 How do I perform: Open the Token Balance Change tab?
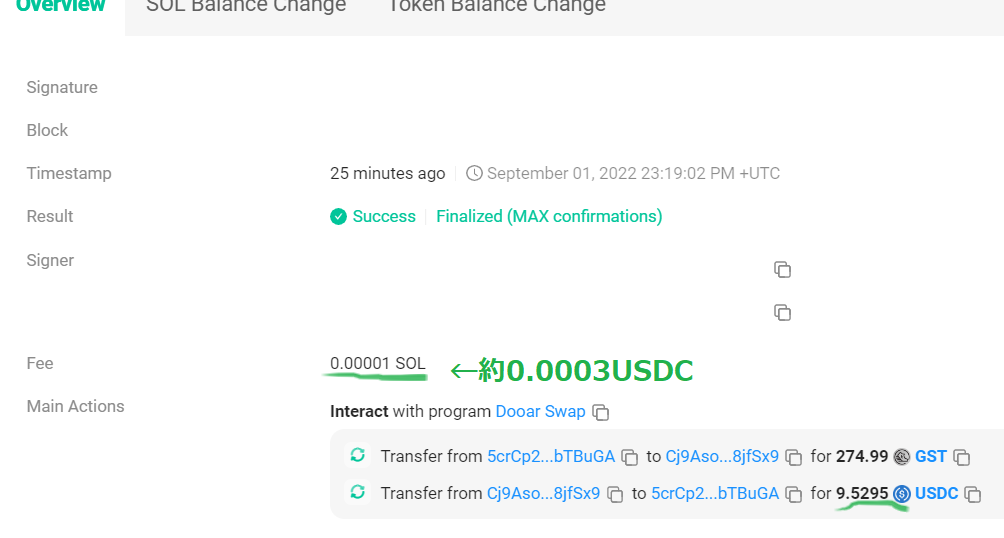pos(497,6)
